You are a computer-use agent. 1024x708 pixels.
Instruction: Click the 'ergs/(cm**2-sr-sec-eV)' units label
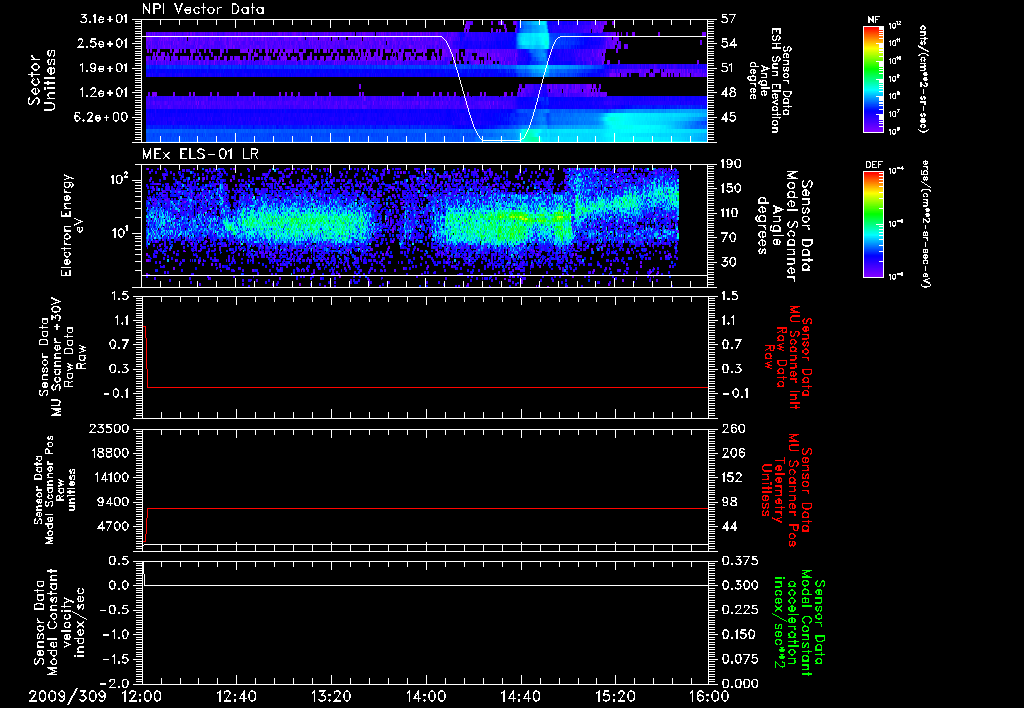pos(925,223)
